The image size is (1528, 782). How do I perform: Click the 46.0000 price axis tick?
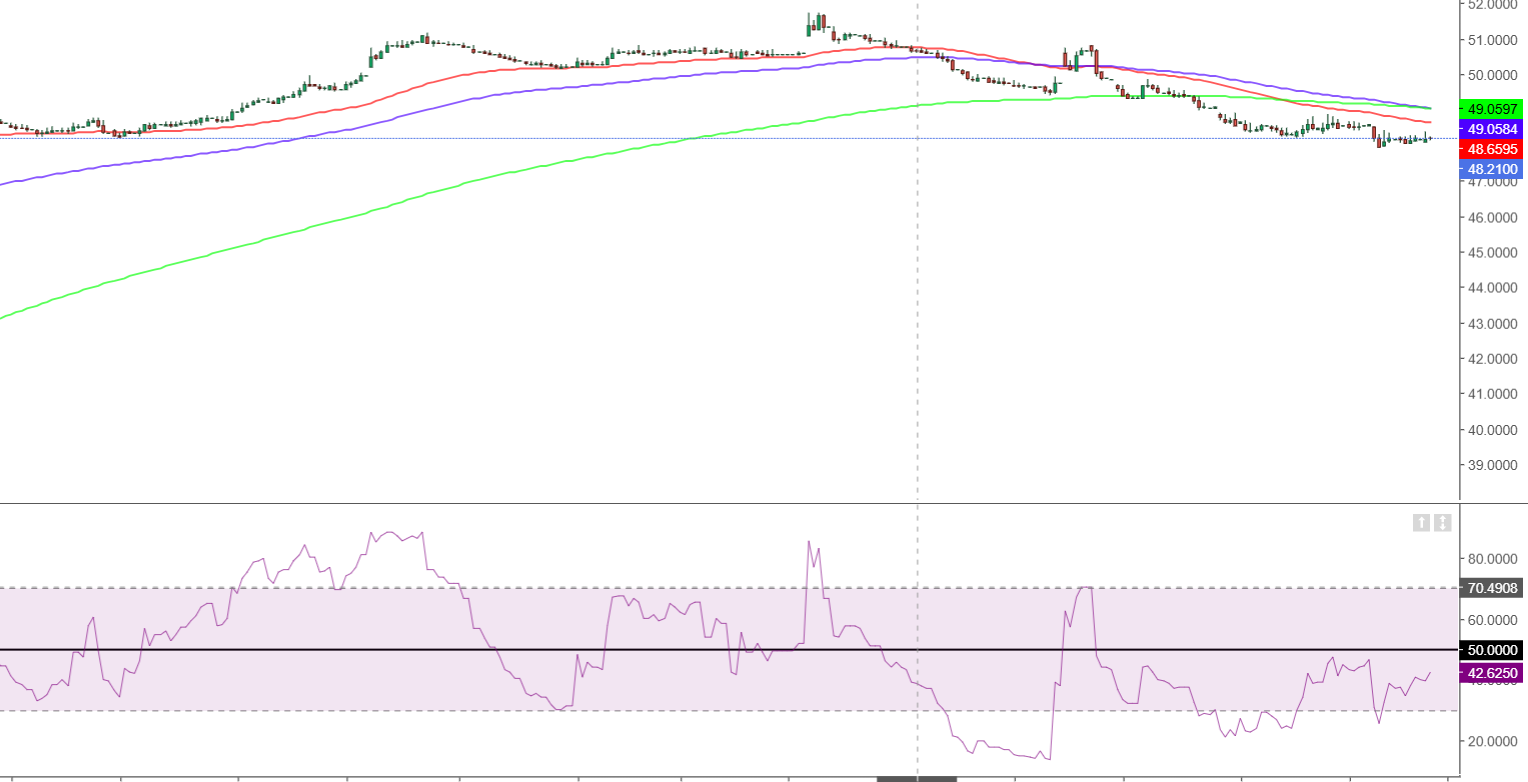(x=1490, y=217)
